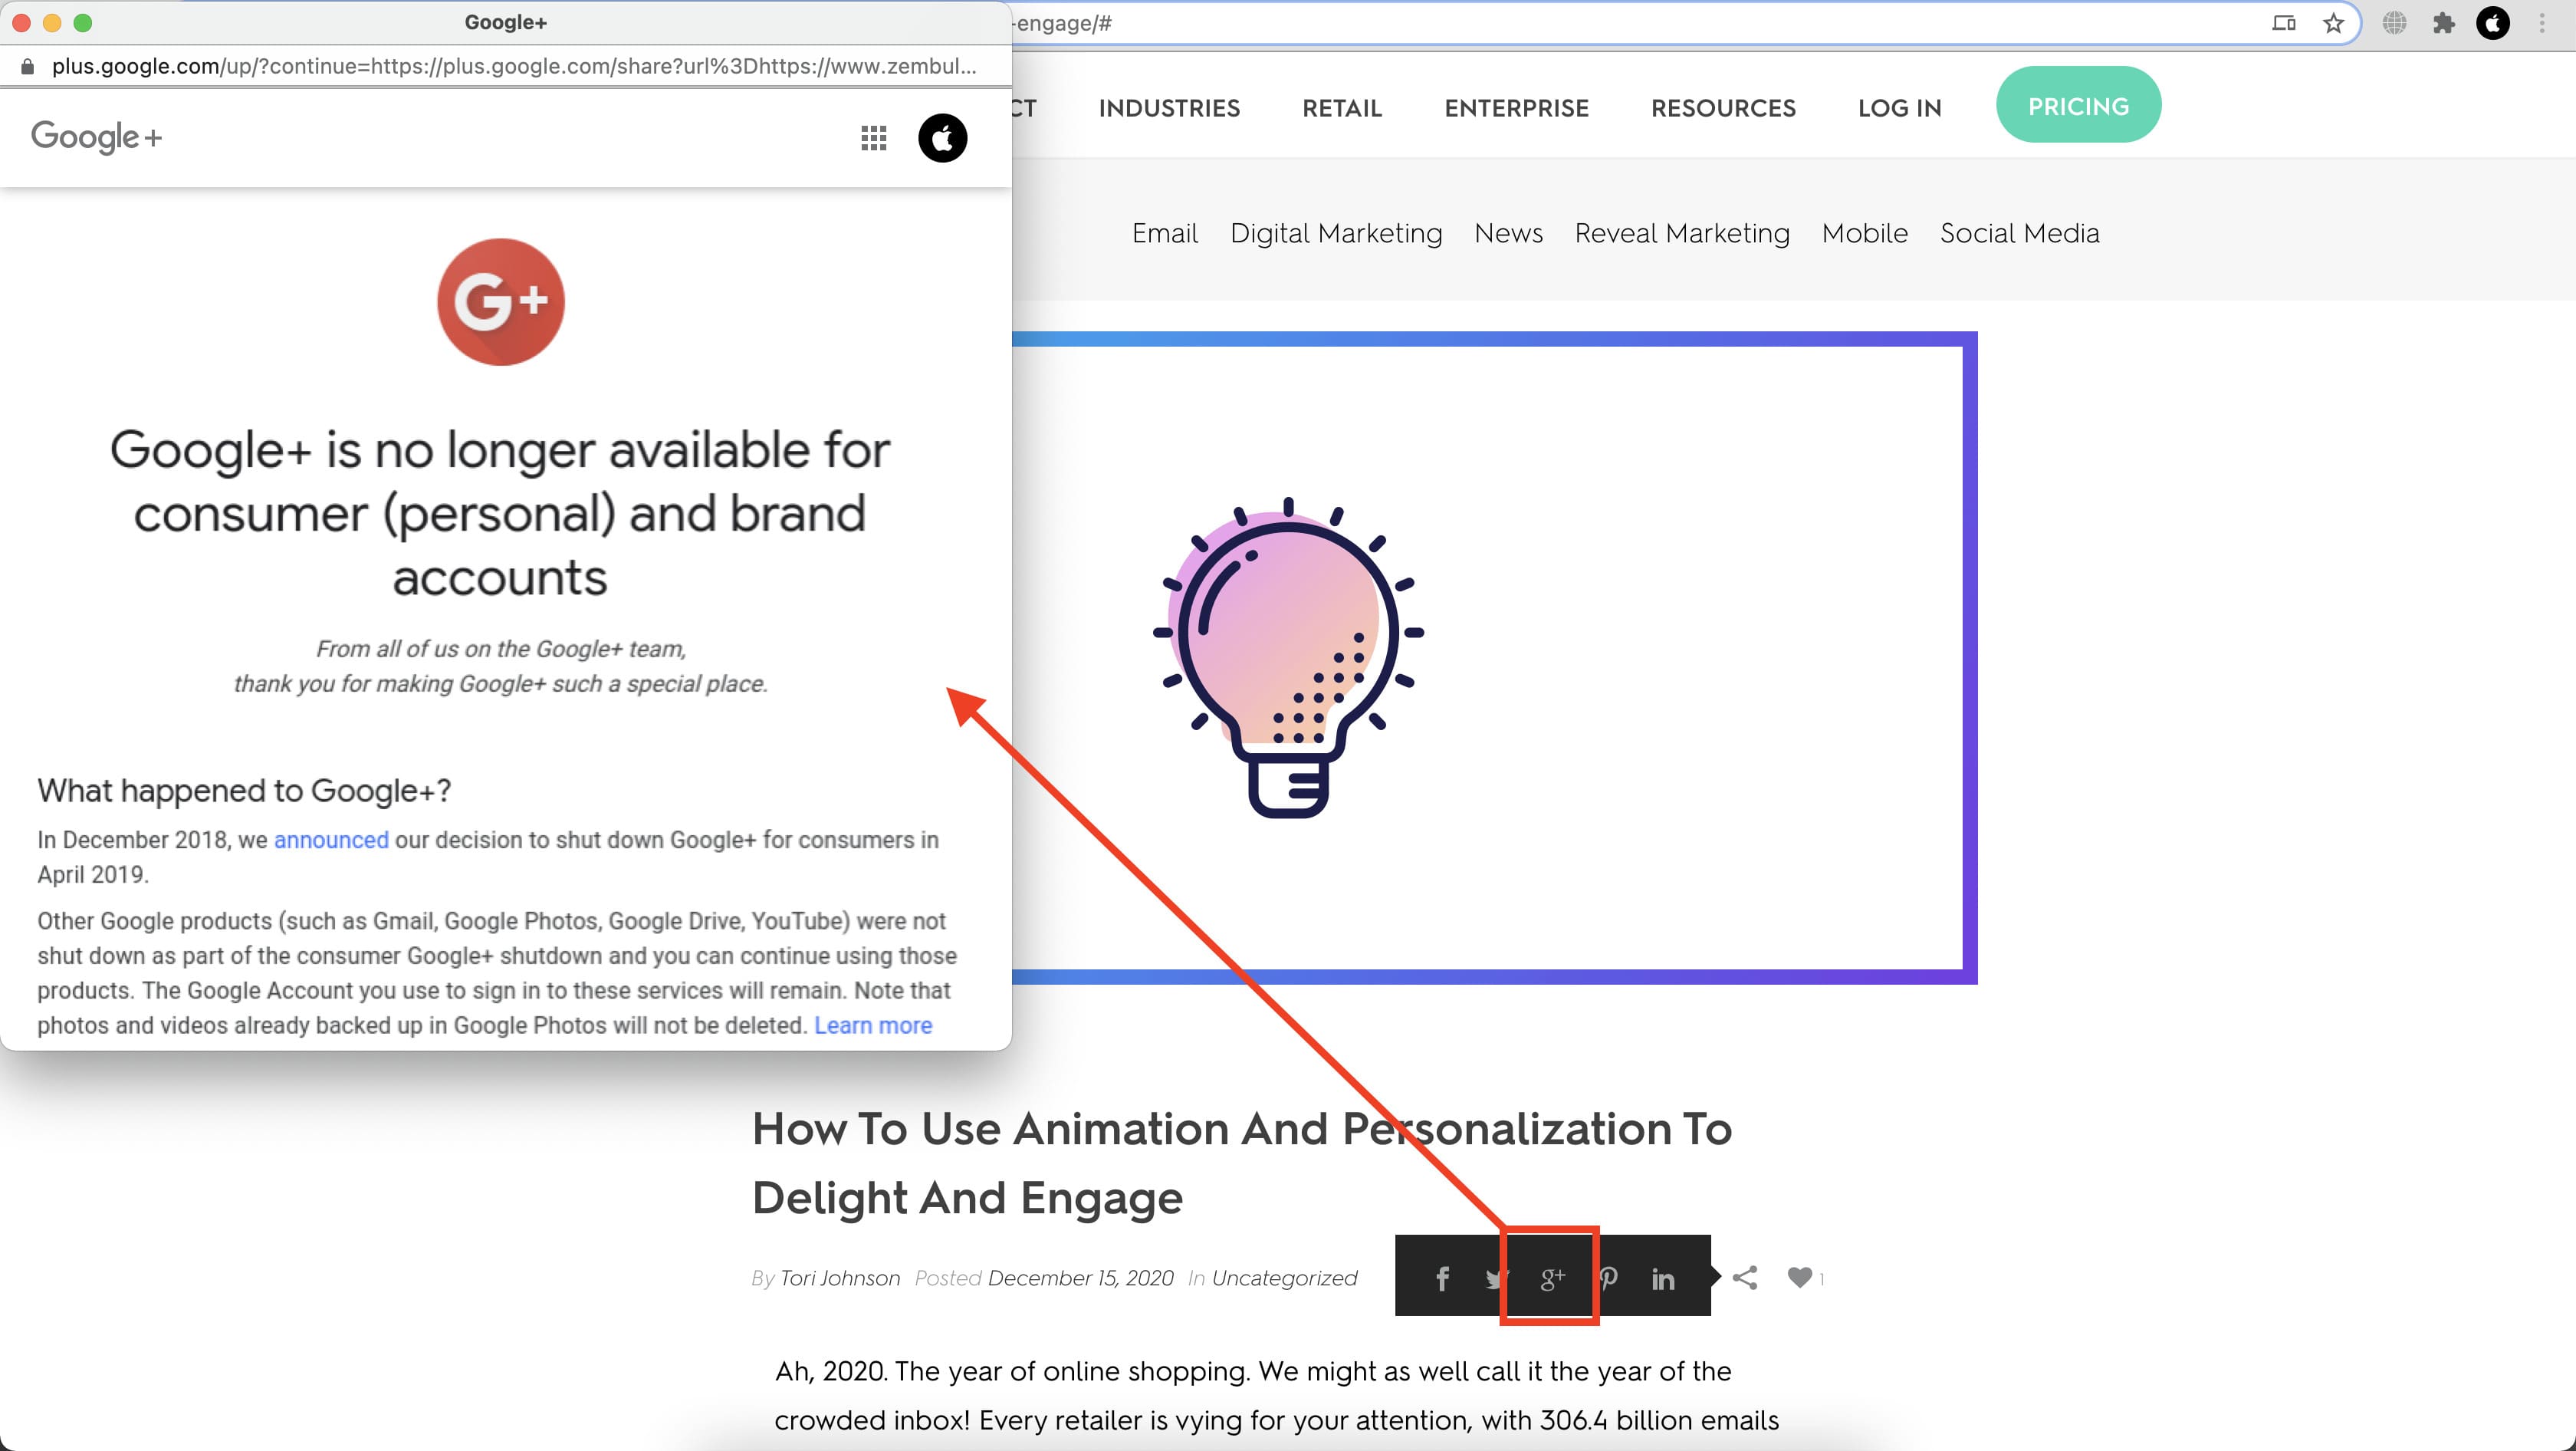Viewport: 2576px width, 1451px height.
Task: Click LOG IN in navigation
Action: [x=1899, y=108]
